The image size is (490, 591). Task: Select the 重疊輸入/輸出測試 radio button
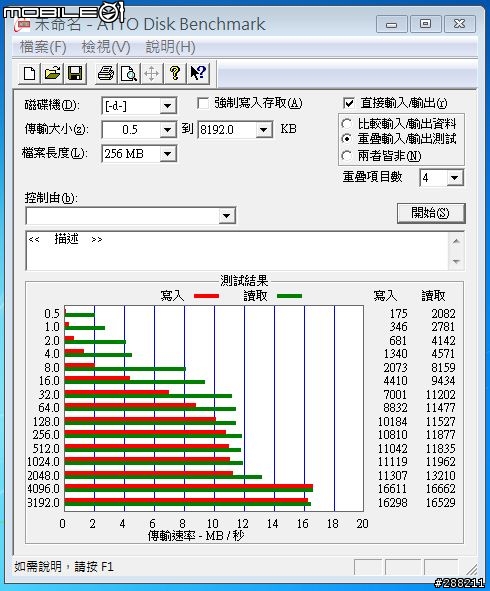[x=346, y=139]
